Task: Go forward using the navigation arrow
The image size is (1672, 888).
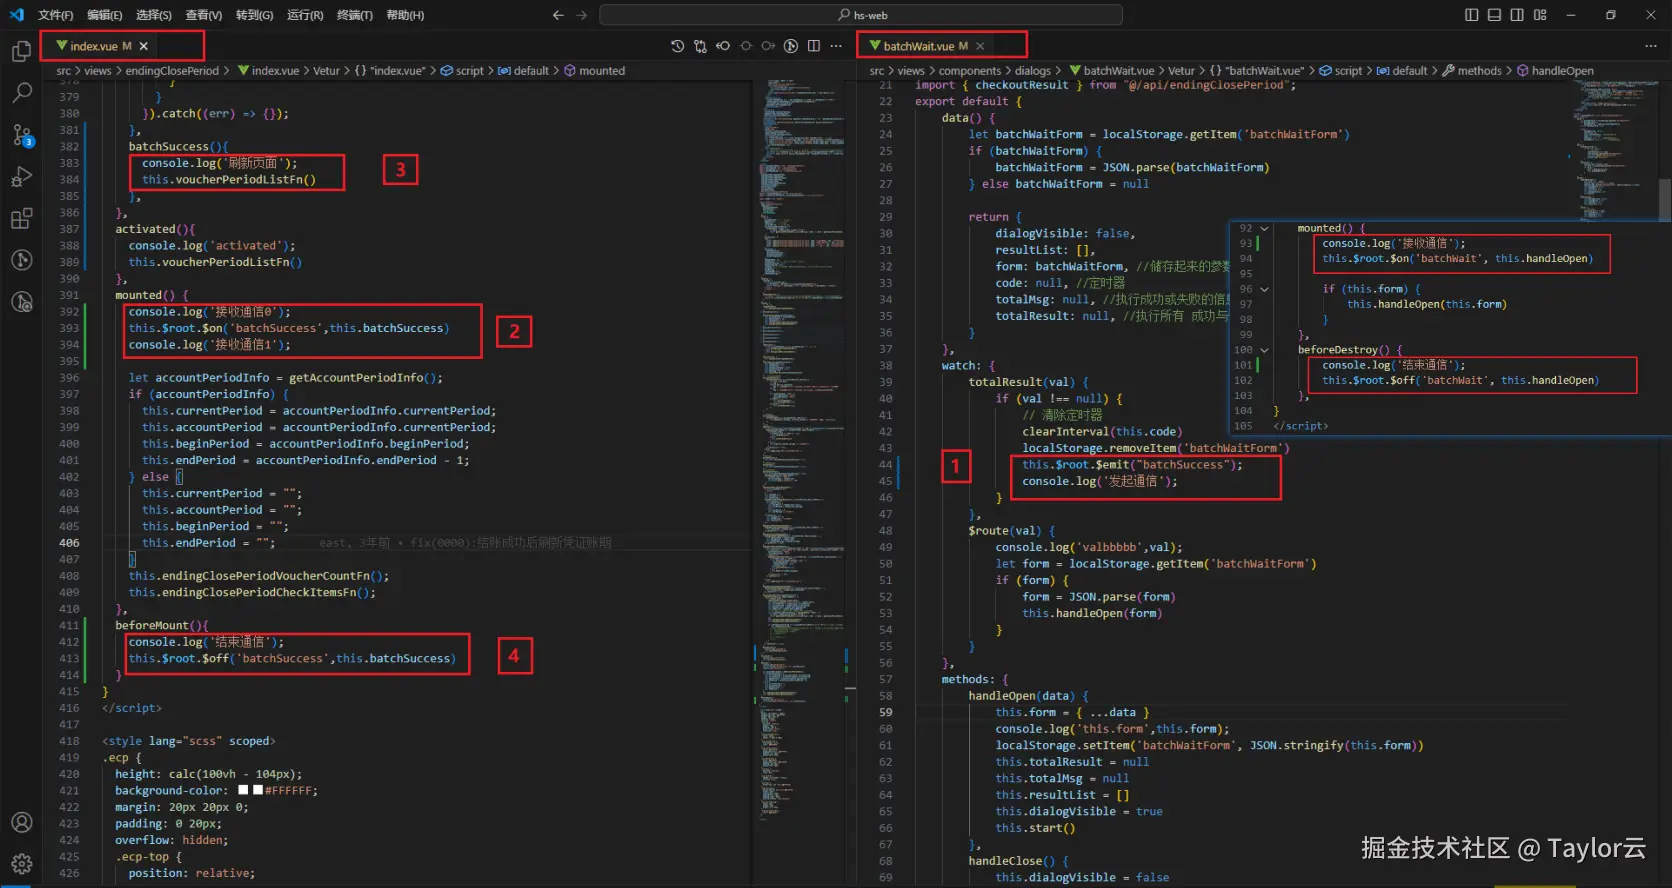Action: click(582, 15)
